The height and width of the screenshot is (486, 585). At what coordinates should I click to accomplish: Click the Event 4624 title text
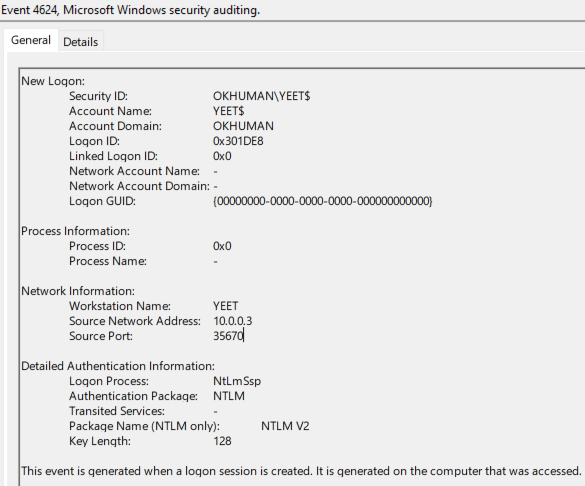point(130,10)
